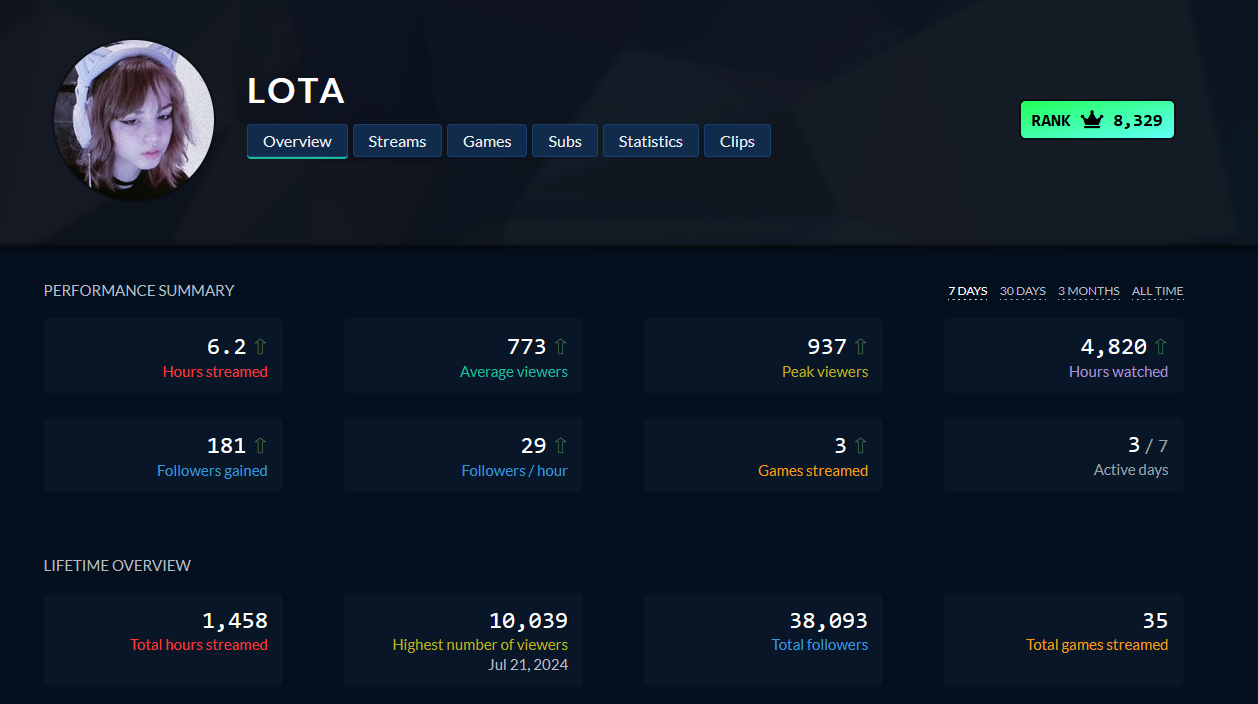Click the crown icon in rank badge
Viewport: 1258px width, 704px height.
pos(1091,120)
